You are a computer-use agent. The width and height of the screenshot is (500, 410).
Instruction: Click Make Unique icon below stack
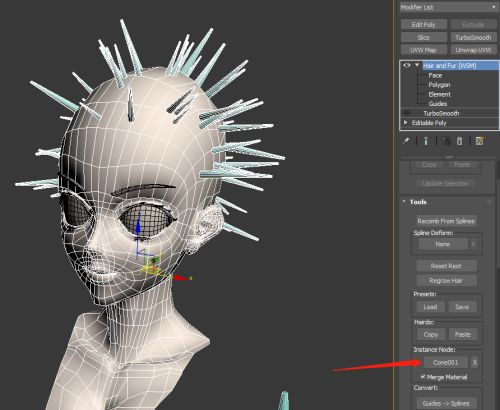(446, 141)
